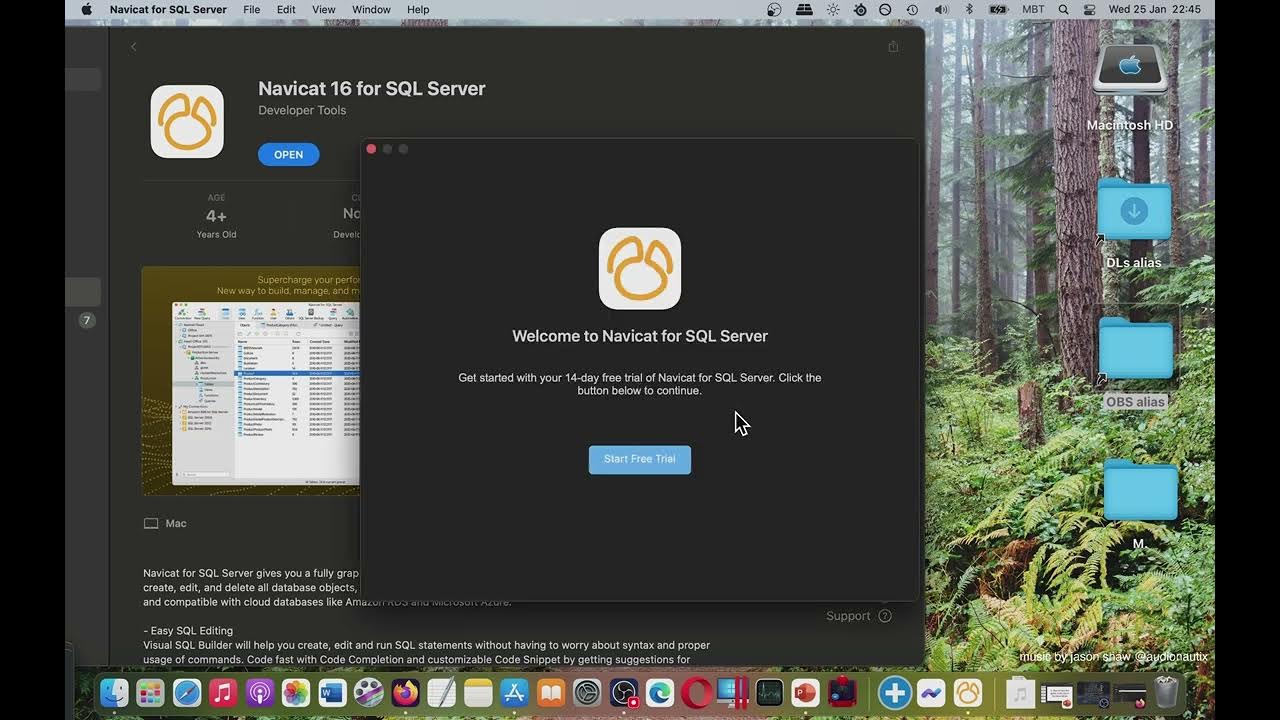Viewport: 1280px width, 720px height.
Task: Click the battery status icon
Action: (x=998, y=9)
